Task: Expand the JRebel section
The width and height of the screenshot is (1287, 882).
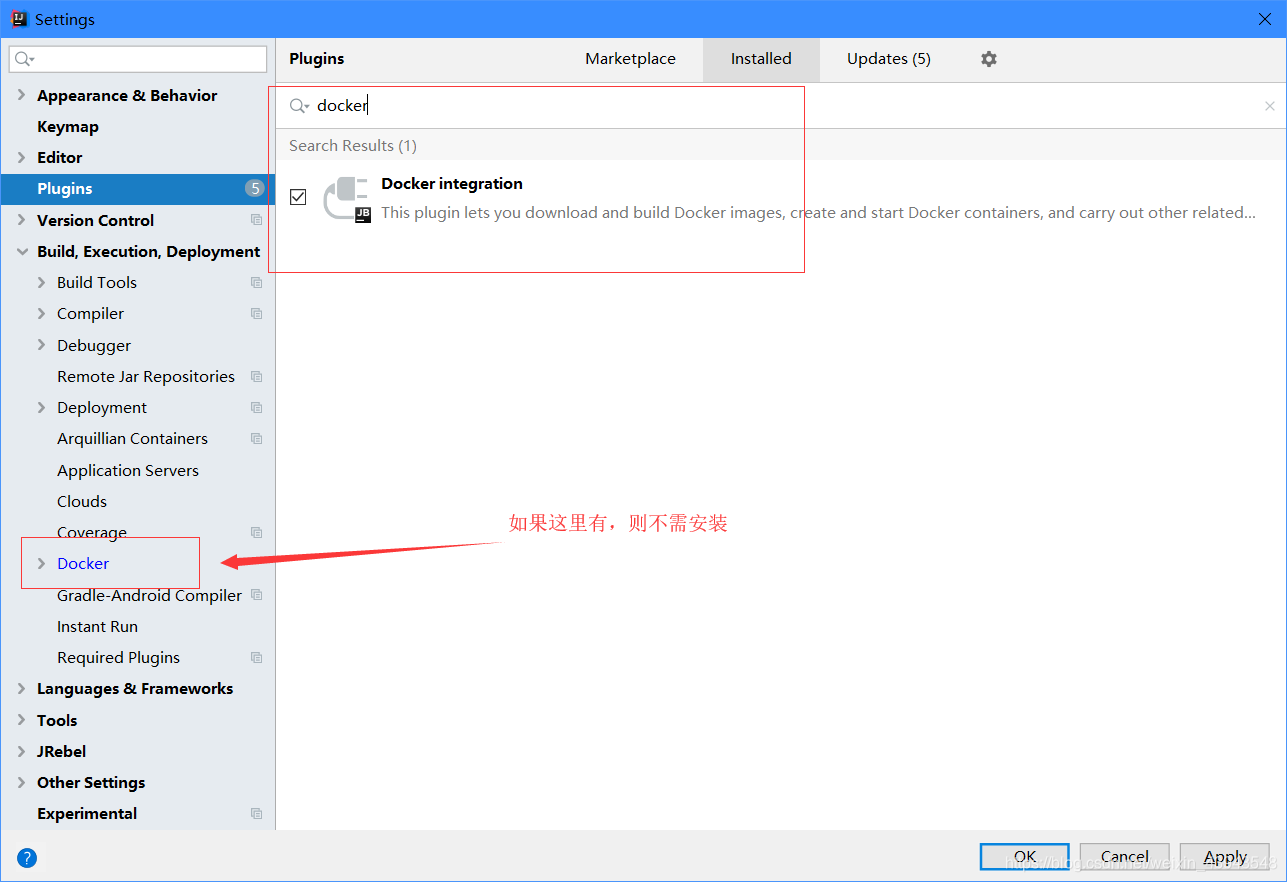Action: point(22,752)
